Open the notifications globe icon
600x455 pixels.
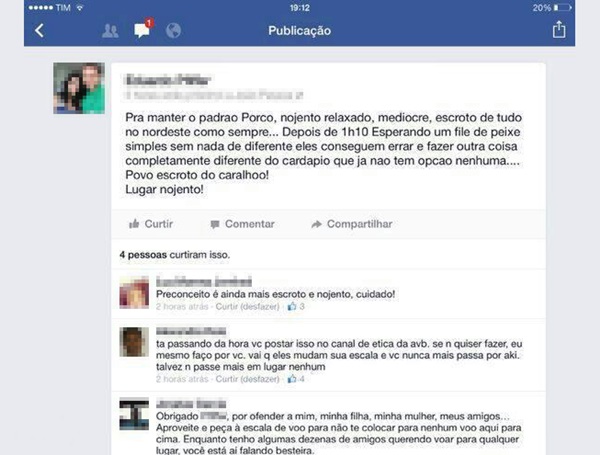(173, 31)
